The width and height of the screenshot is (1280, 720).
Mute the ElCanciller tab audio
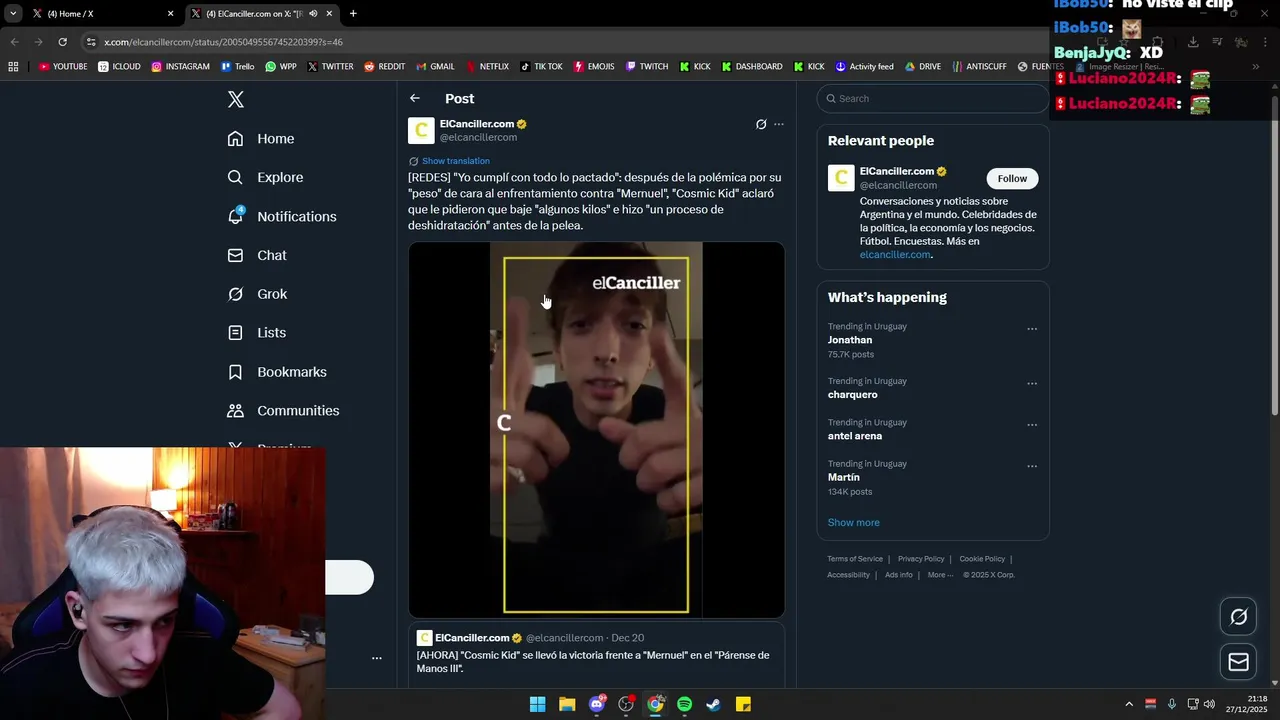coord(314,14)
